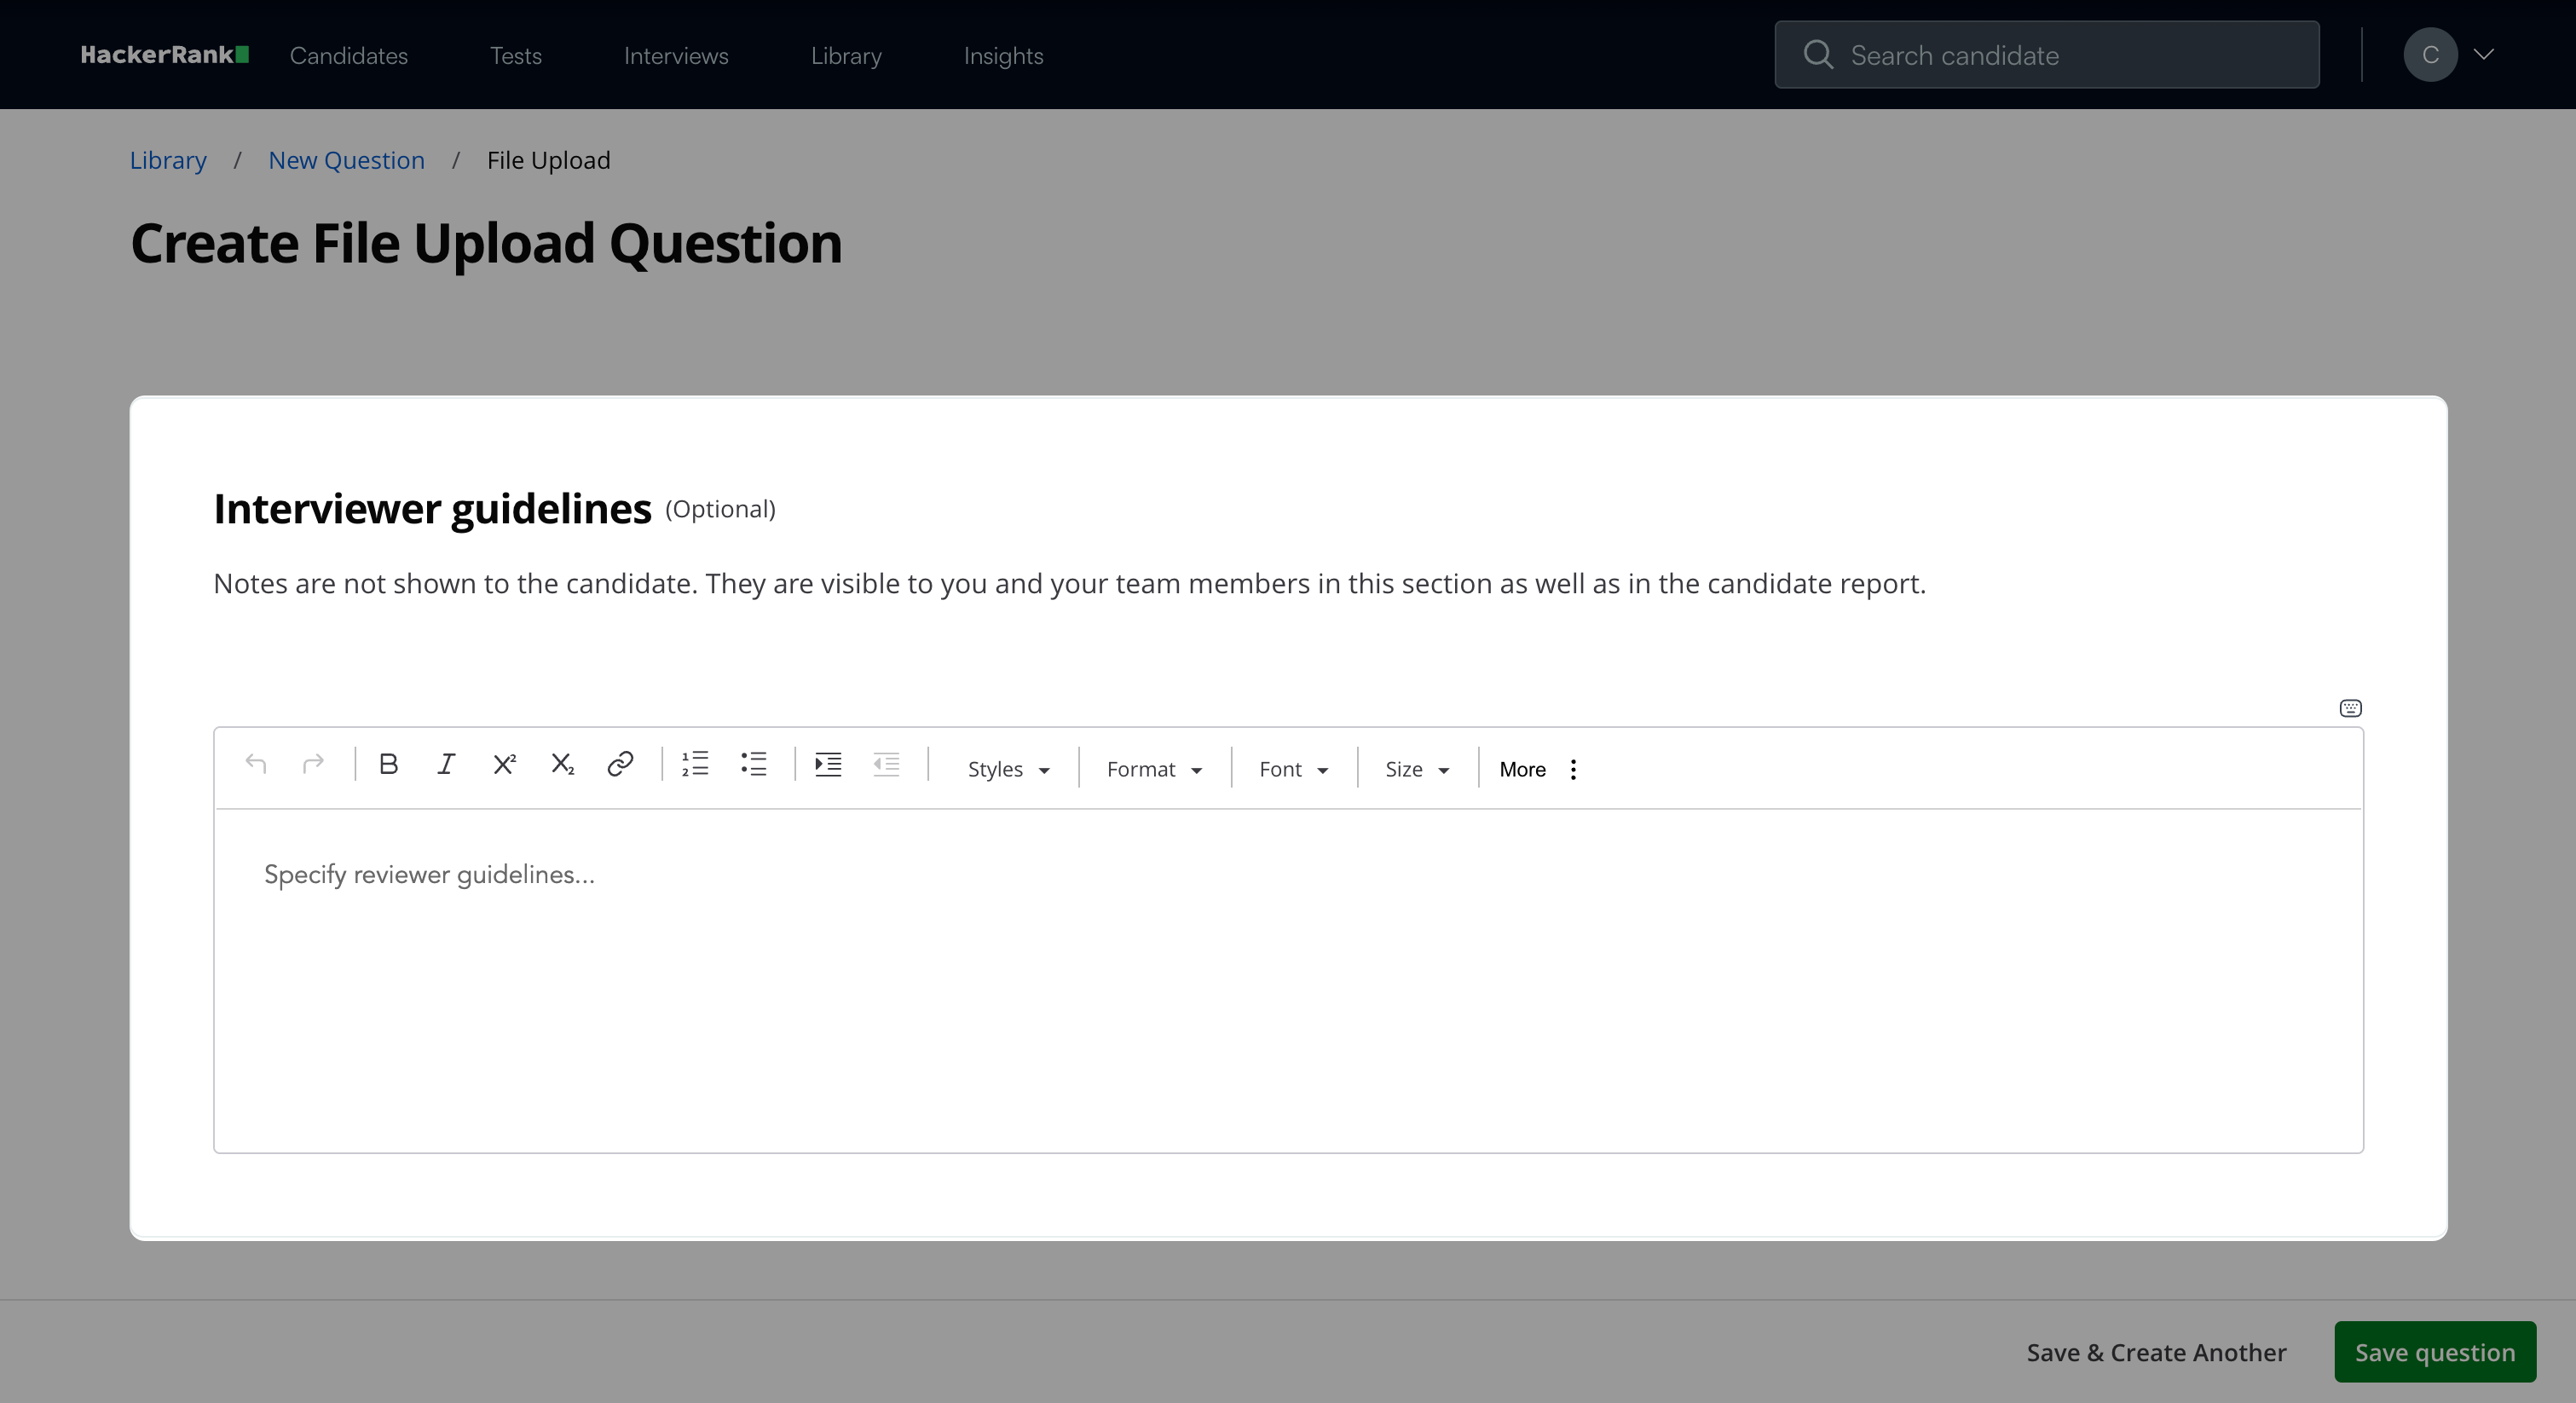
Task: Open the Tests navigation tab
Action: (x=515, y=56)
